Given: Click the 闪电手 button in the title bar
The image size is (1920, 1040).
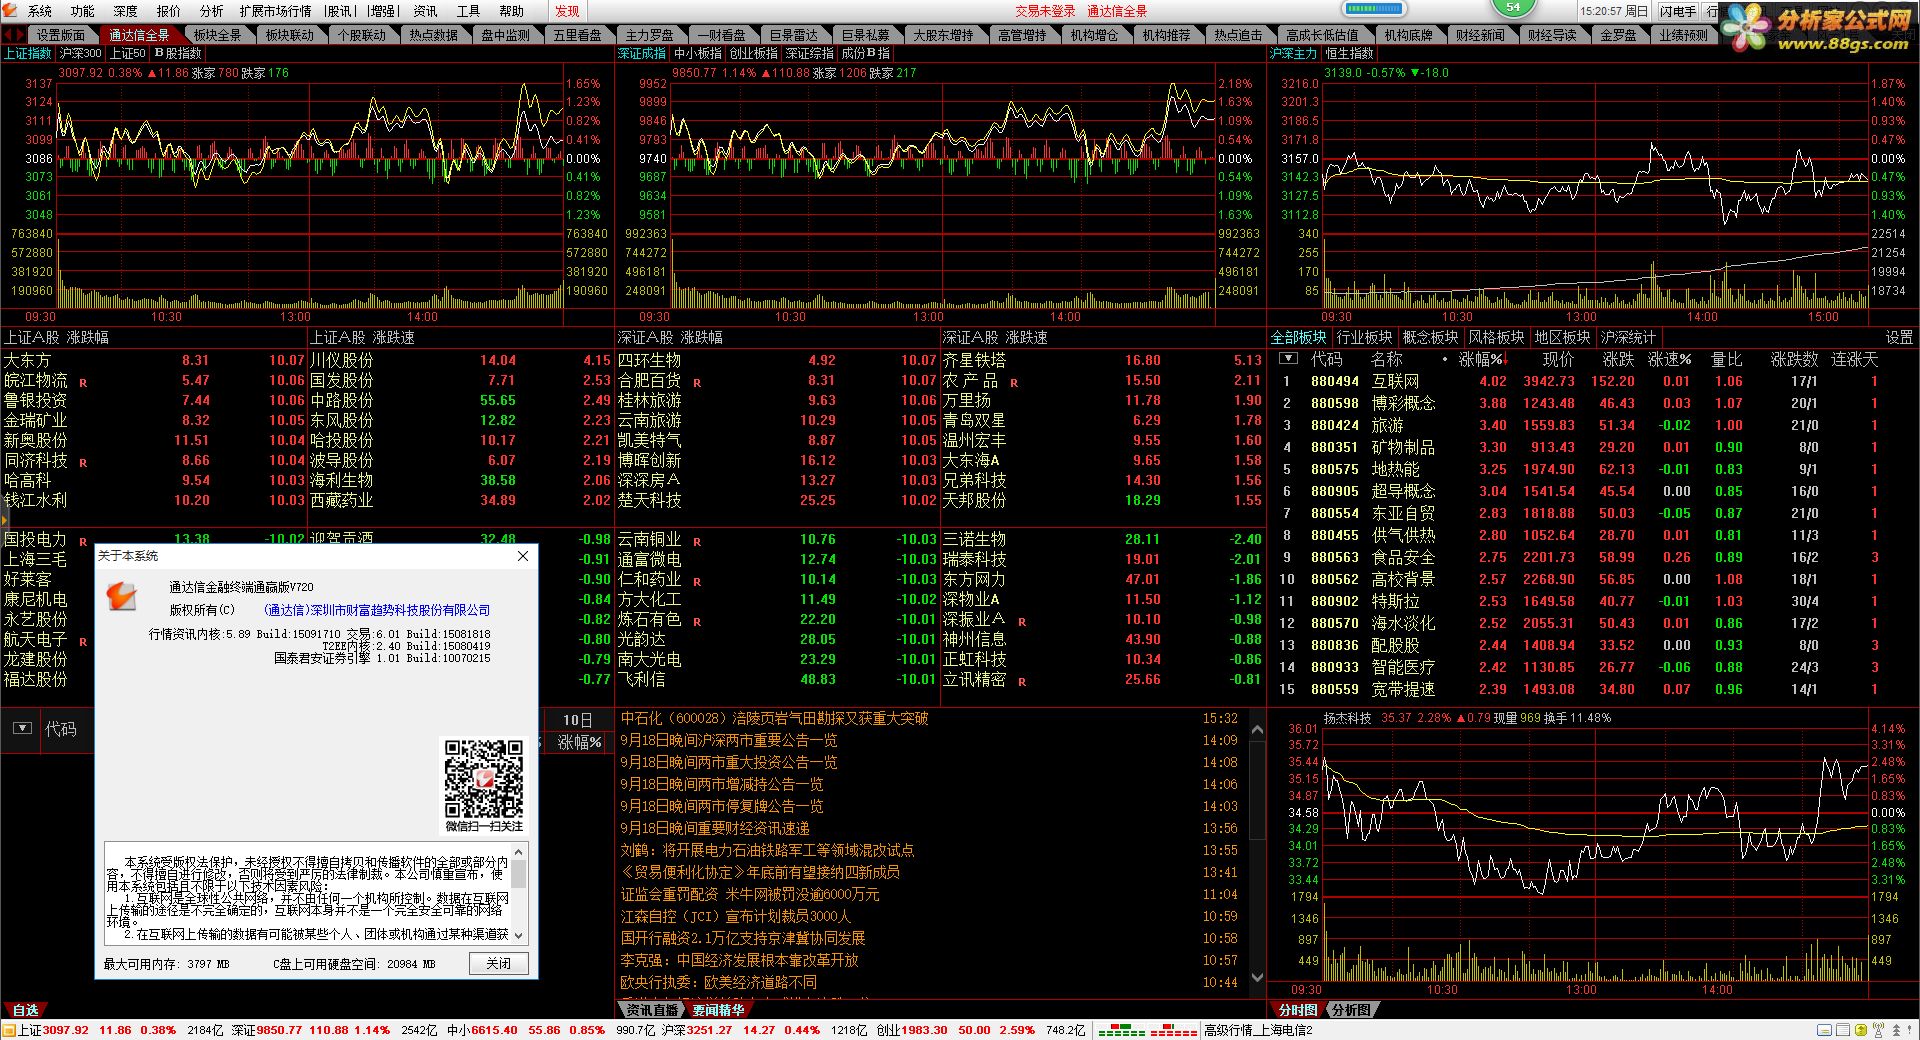Looking at the screenshot, I should [x=1677, y=11].
